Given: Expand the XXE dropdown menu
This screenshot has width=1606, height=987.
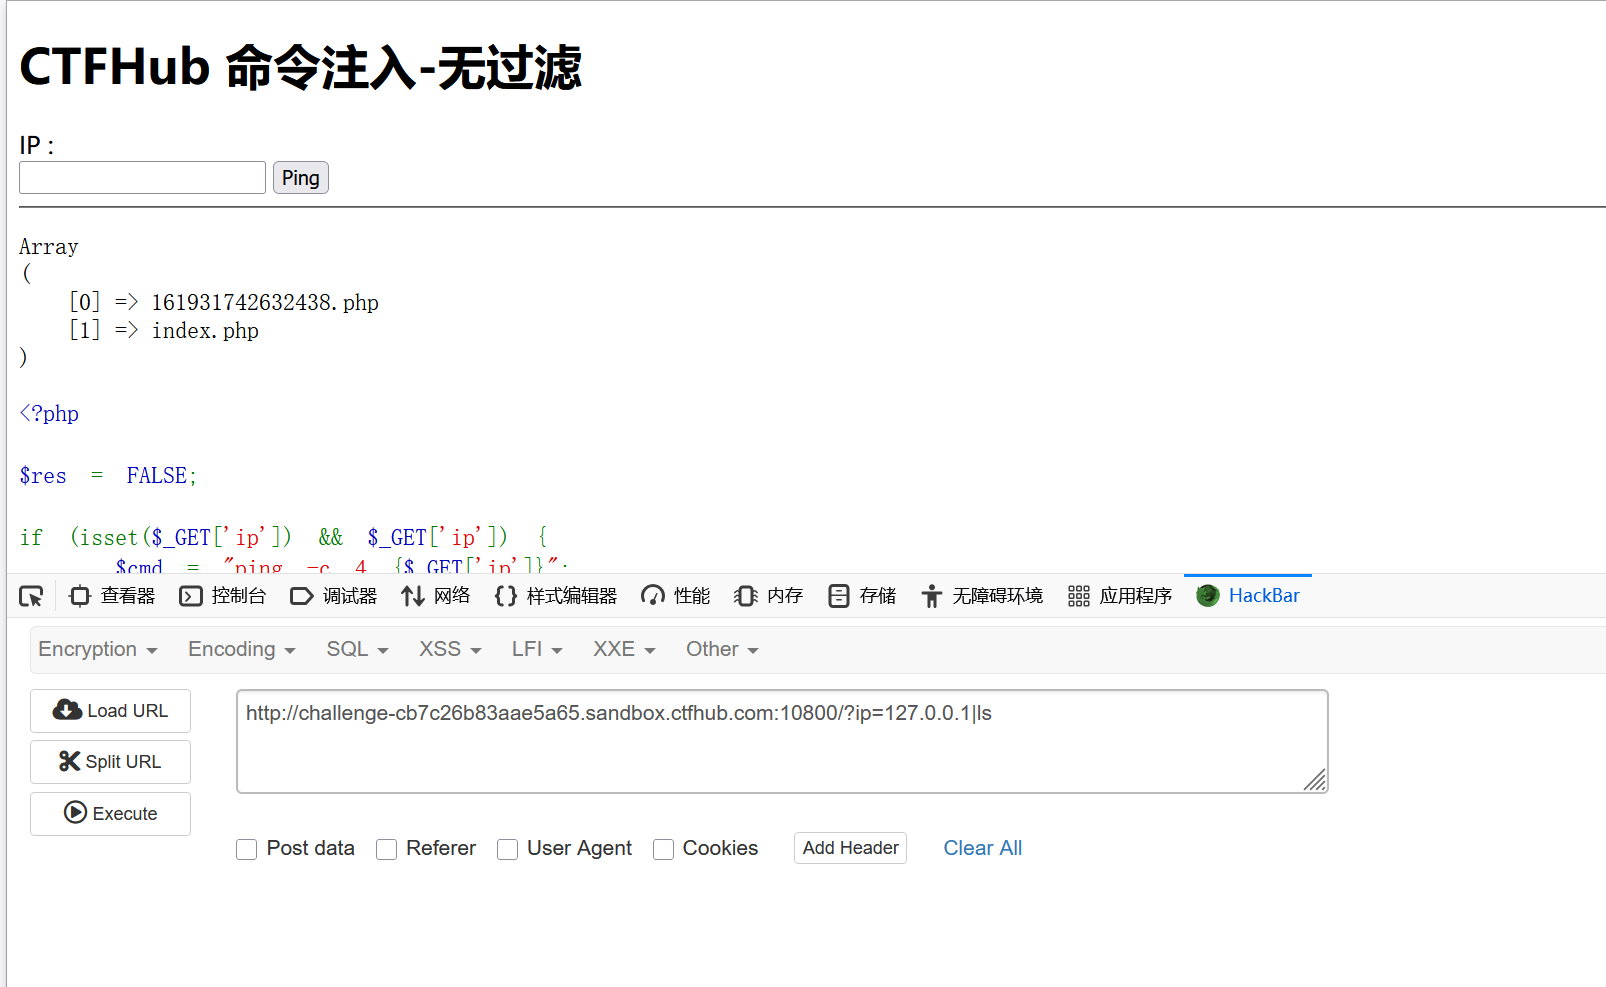Looking at the screenshot, I should point(624,649).
